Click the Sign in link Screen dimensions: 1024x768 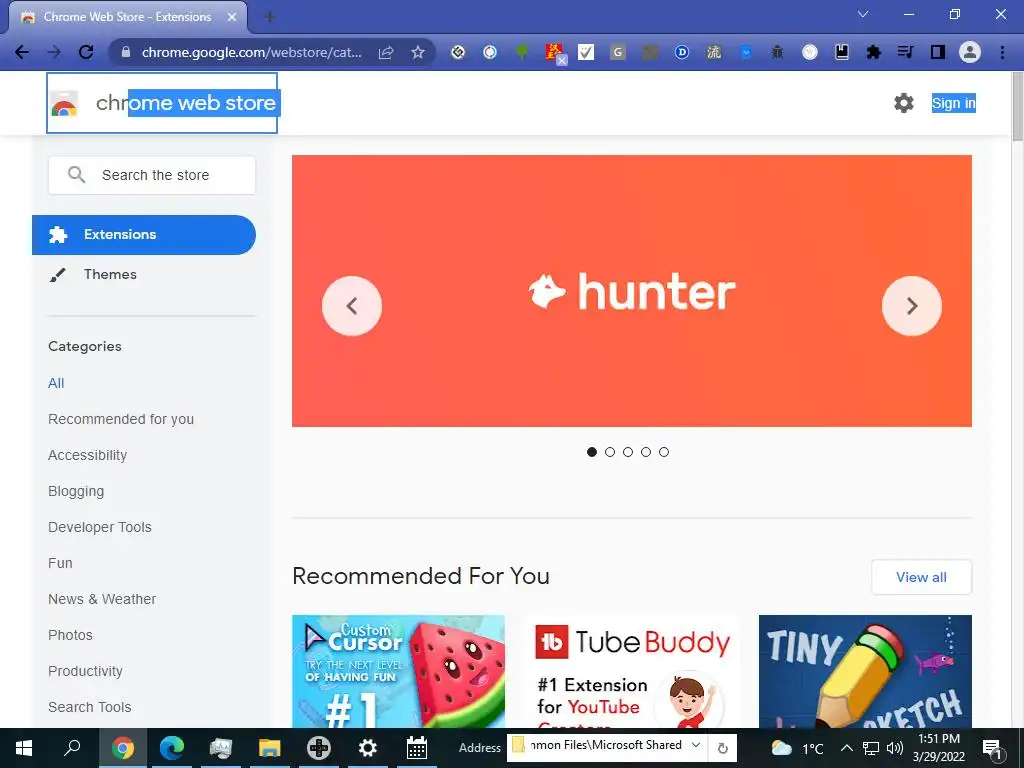point(953,103)
